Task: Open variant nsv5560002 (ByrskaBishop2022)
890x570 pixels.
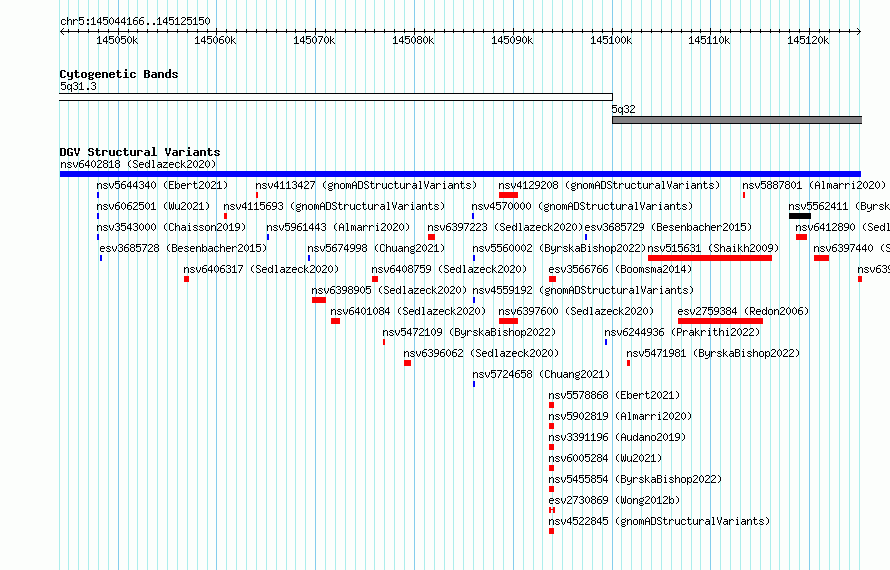Action: coord(559,248)
